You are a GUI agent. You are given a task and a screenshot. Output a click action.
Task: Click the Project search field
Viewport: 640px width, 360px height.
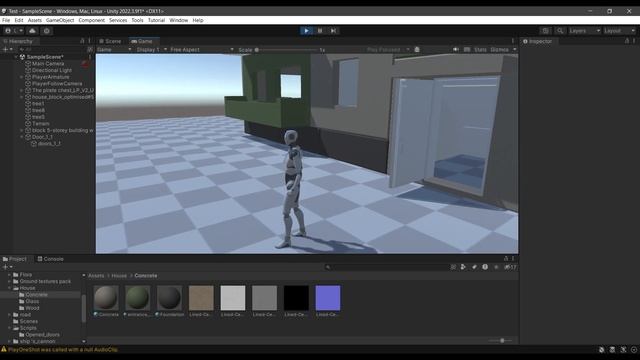386,267
